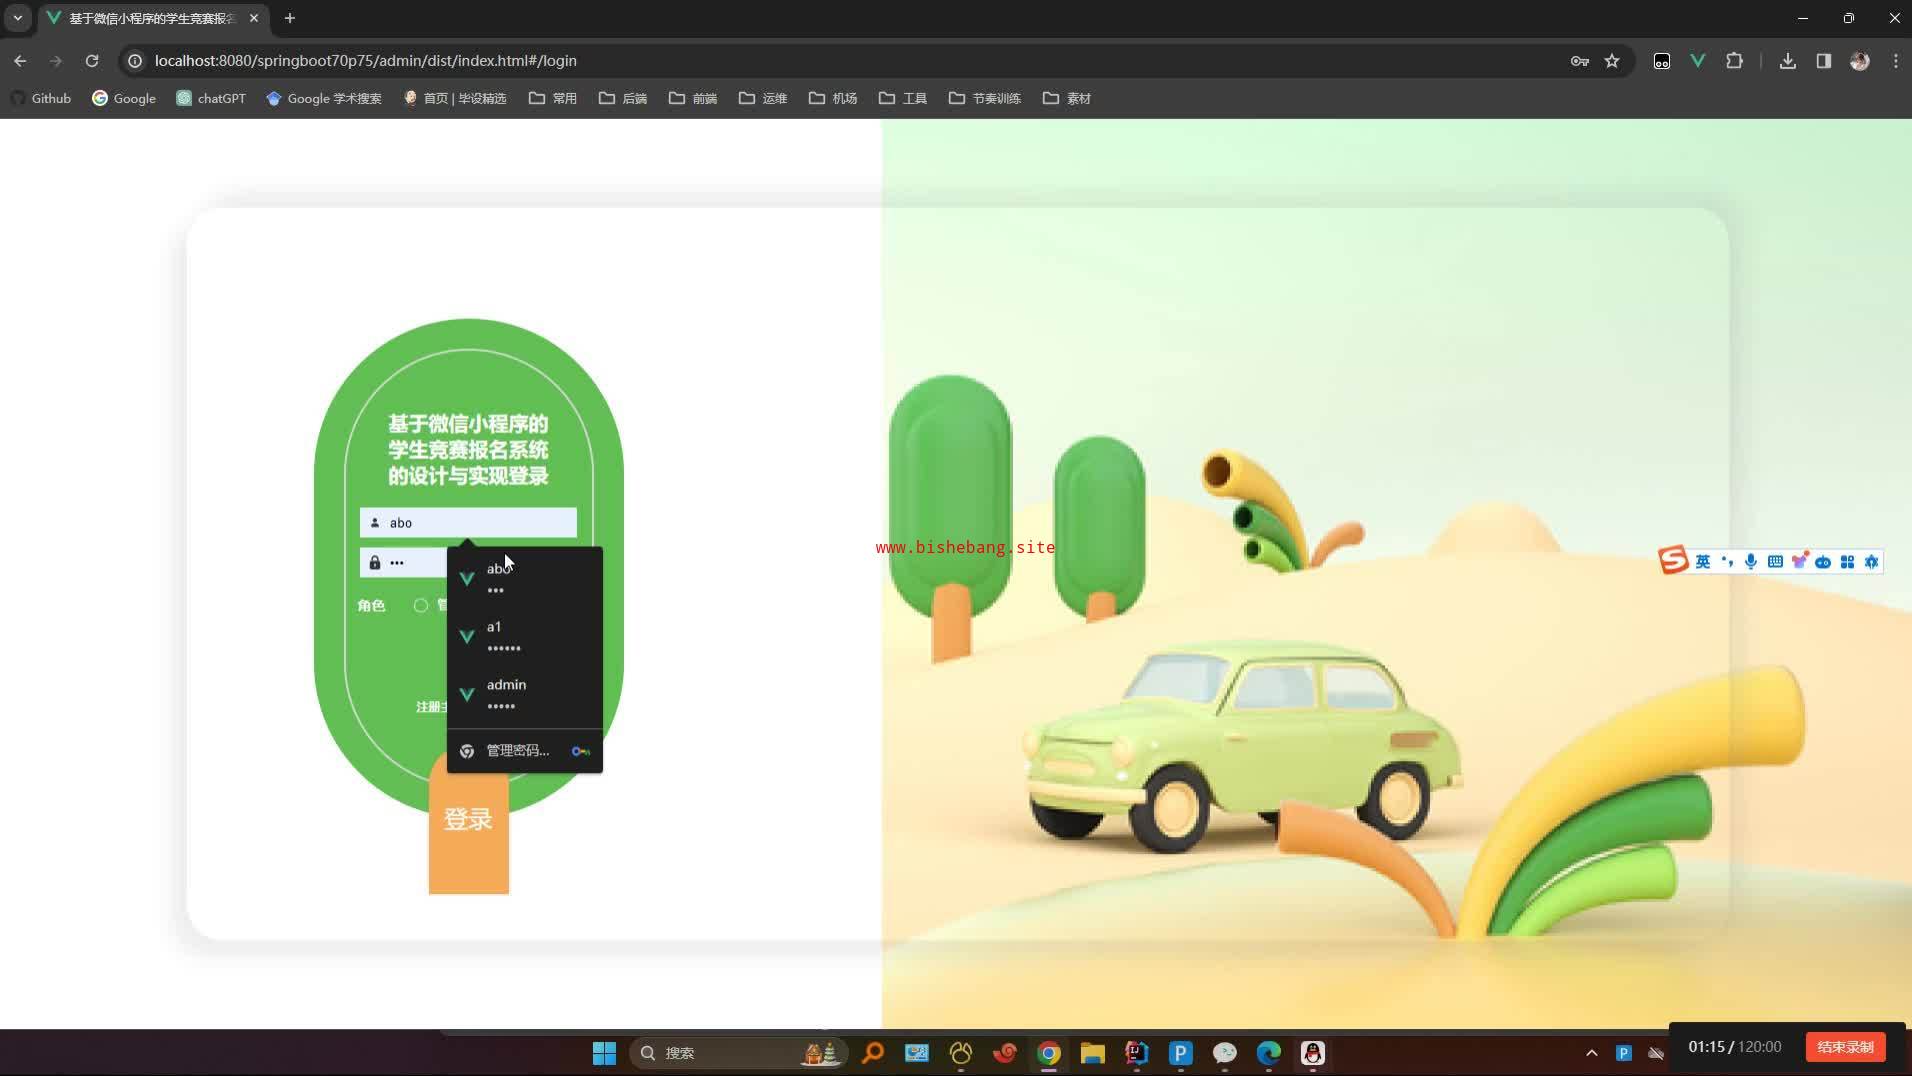
Task: Reload the login page
Action: click(92, 61)
